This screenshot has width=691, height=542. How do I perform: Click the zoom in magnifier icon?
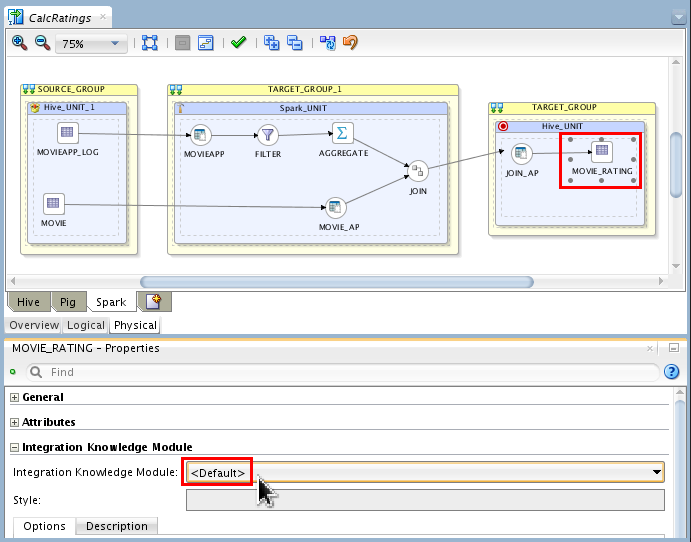(19, 43)
